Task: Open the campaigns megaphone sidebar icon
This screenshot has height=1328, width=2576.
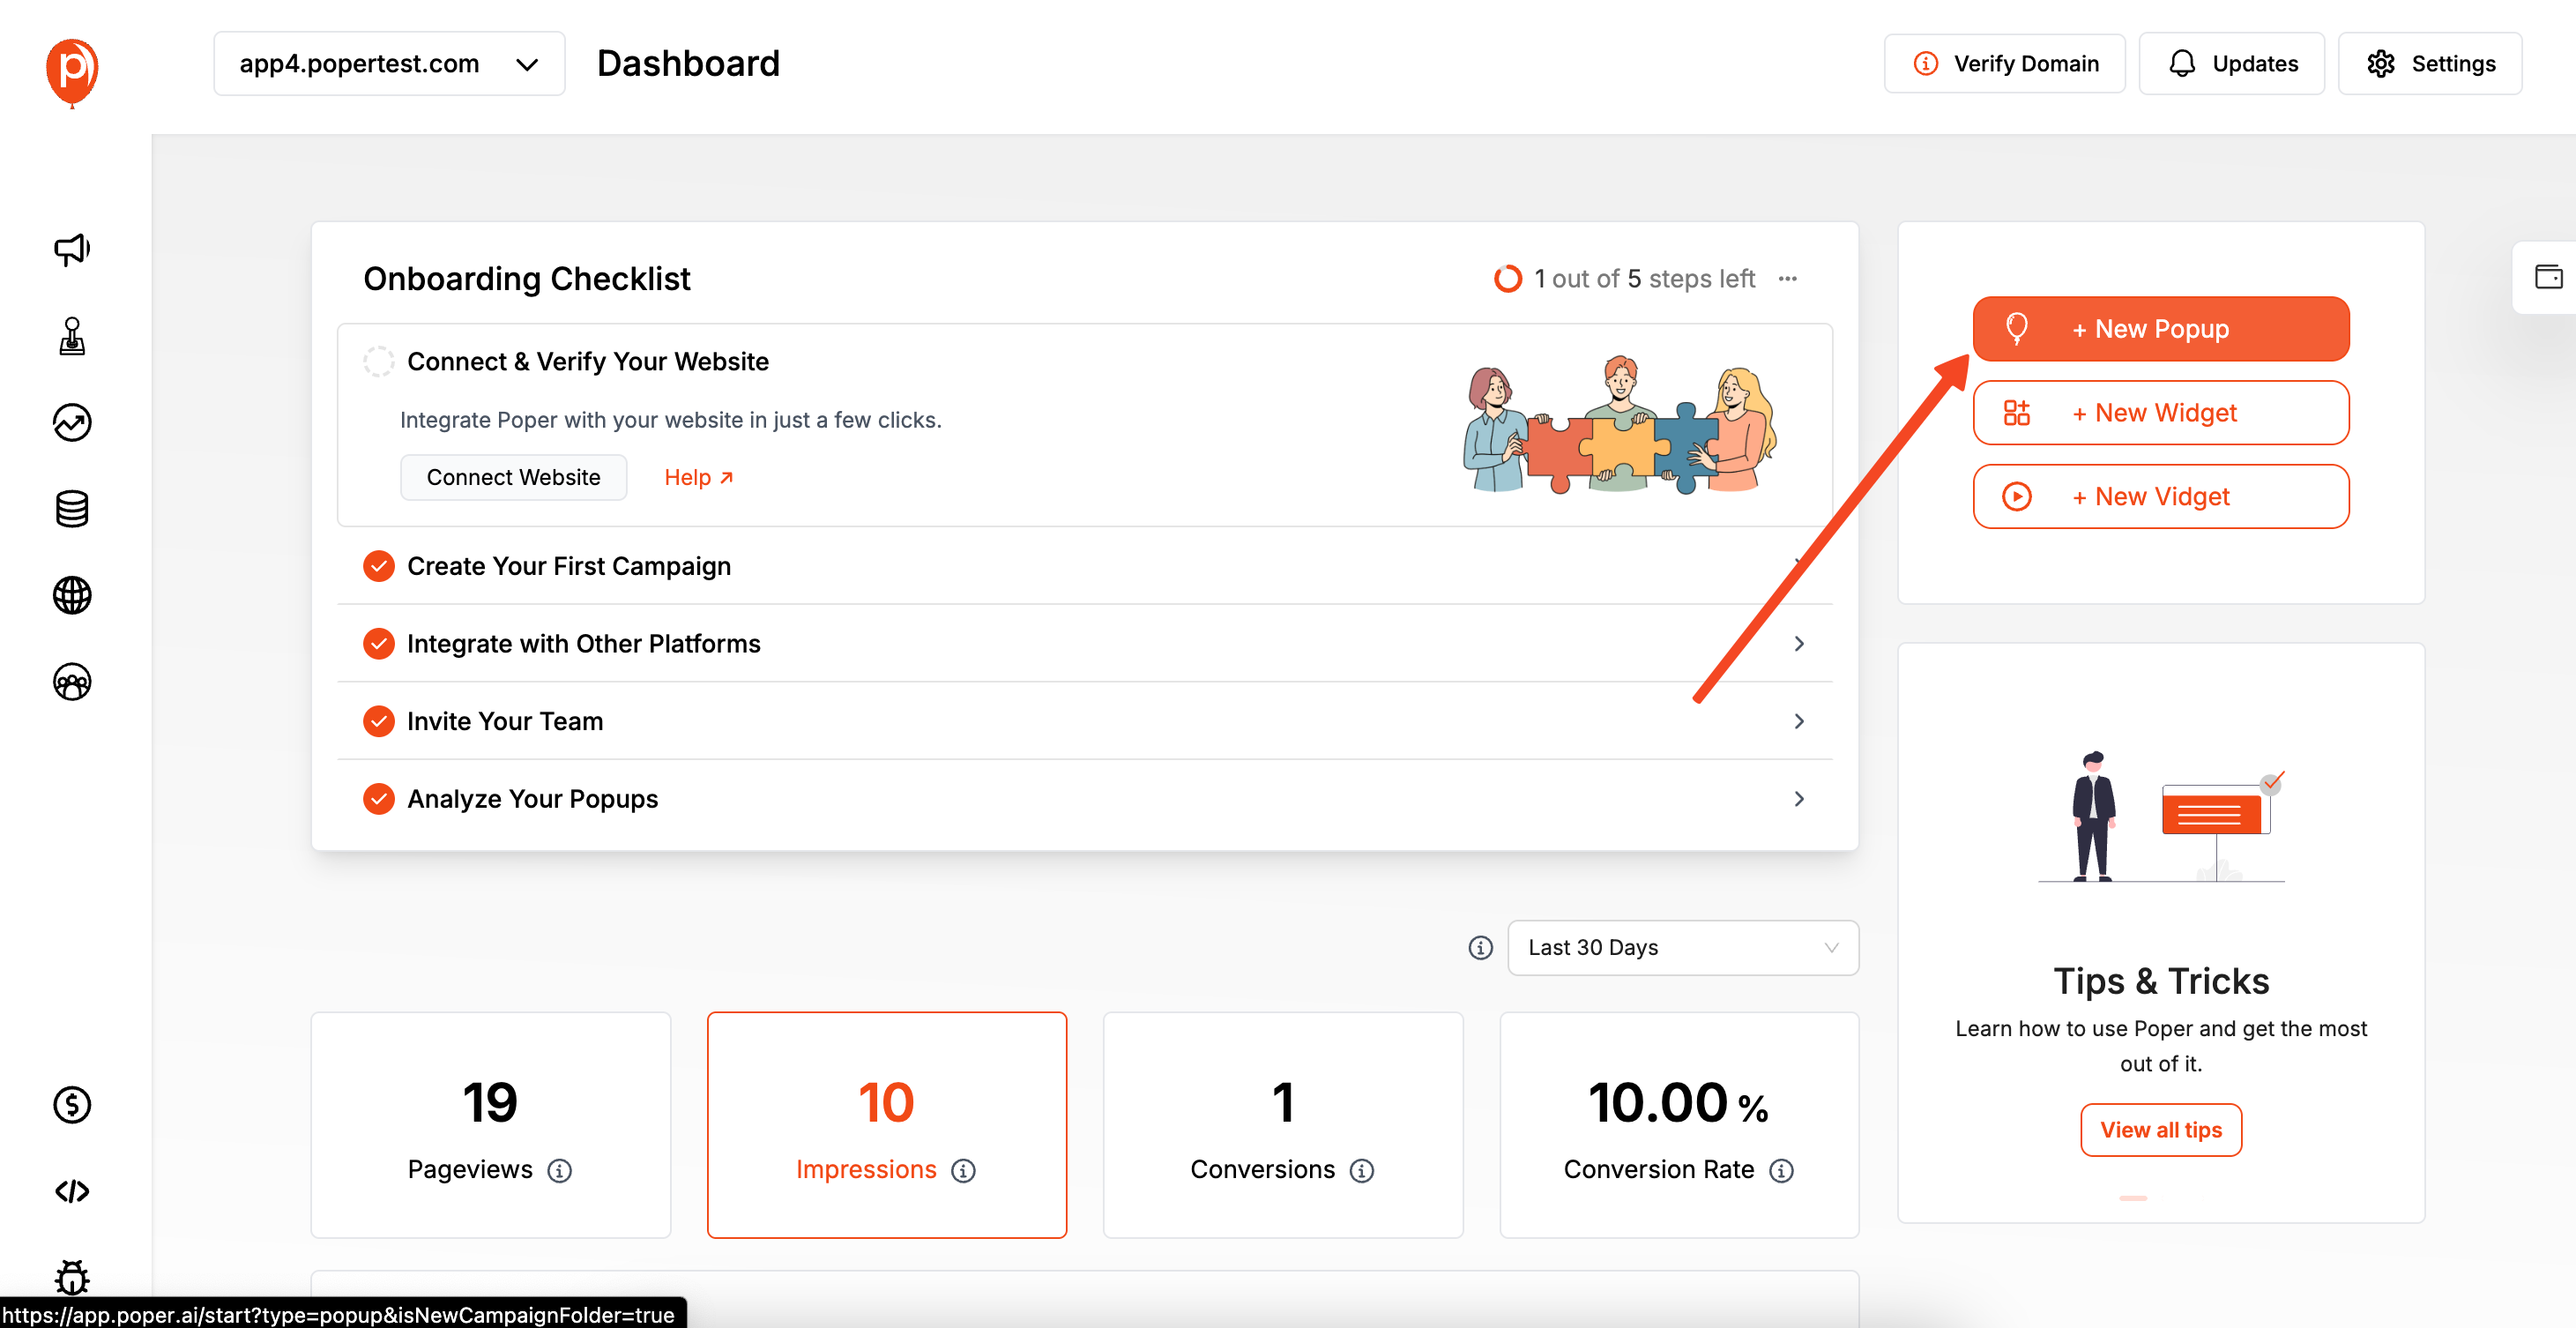Action: click(72, 249)
